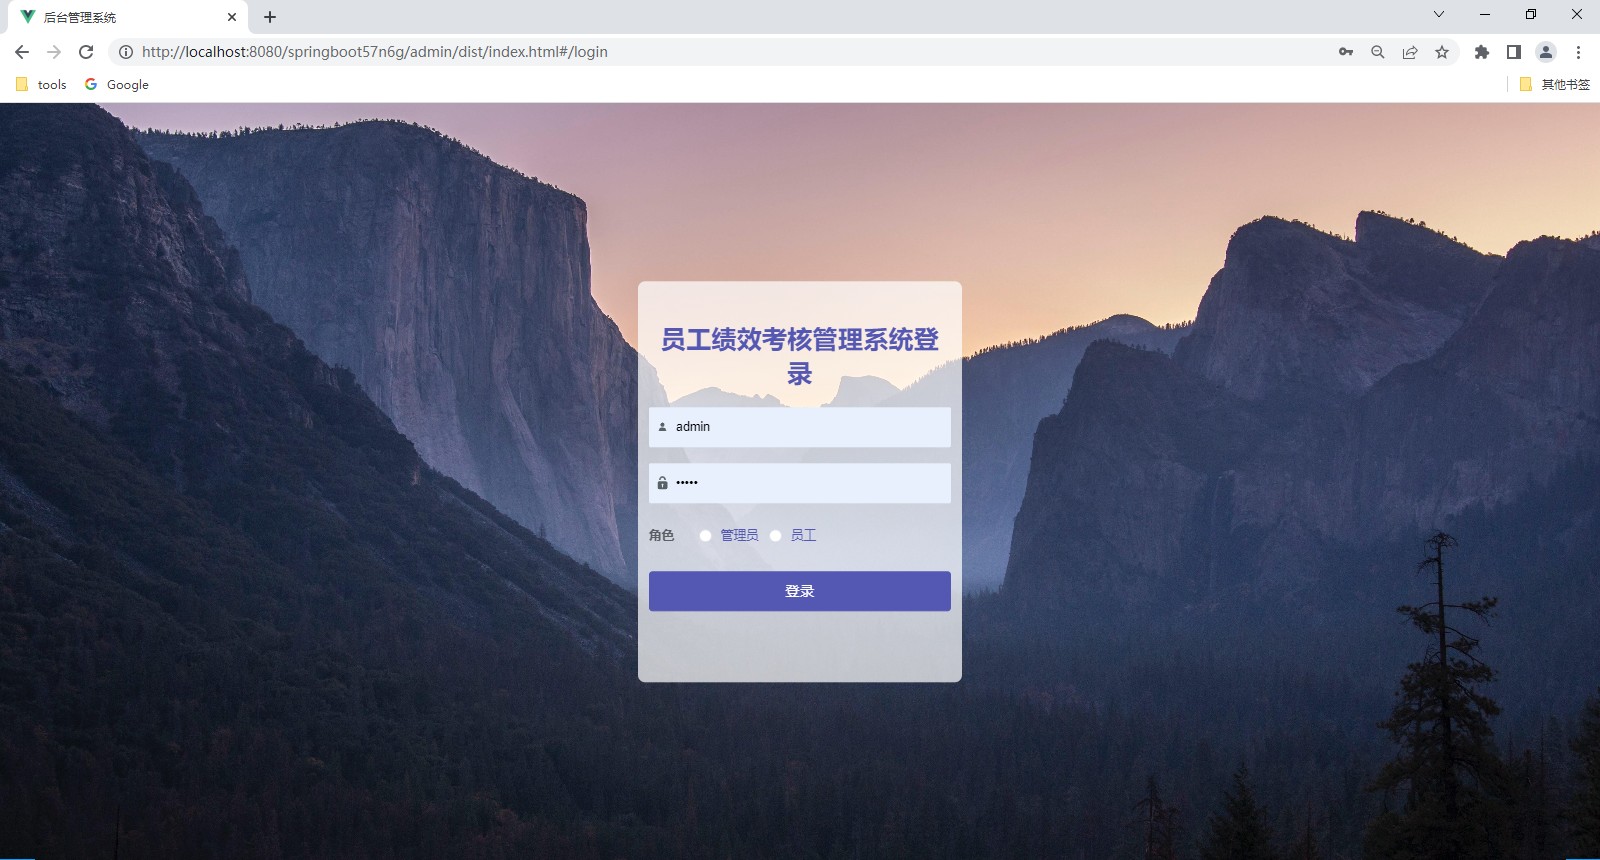Select the 管理员 role radio button
The height and width of the screenshot is (860, 1600).
pos(705,536)
